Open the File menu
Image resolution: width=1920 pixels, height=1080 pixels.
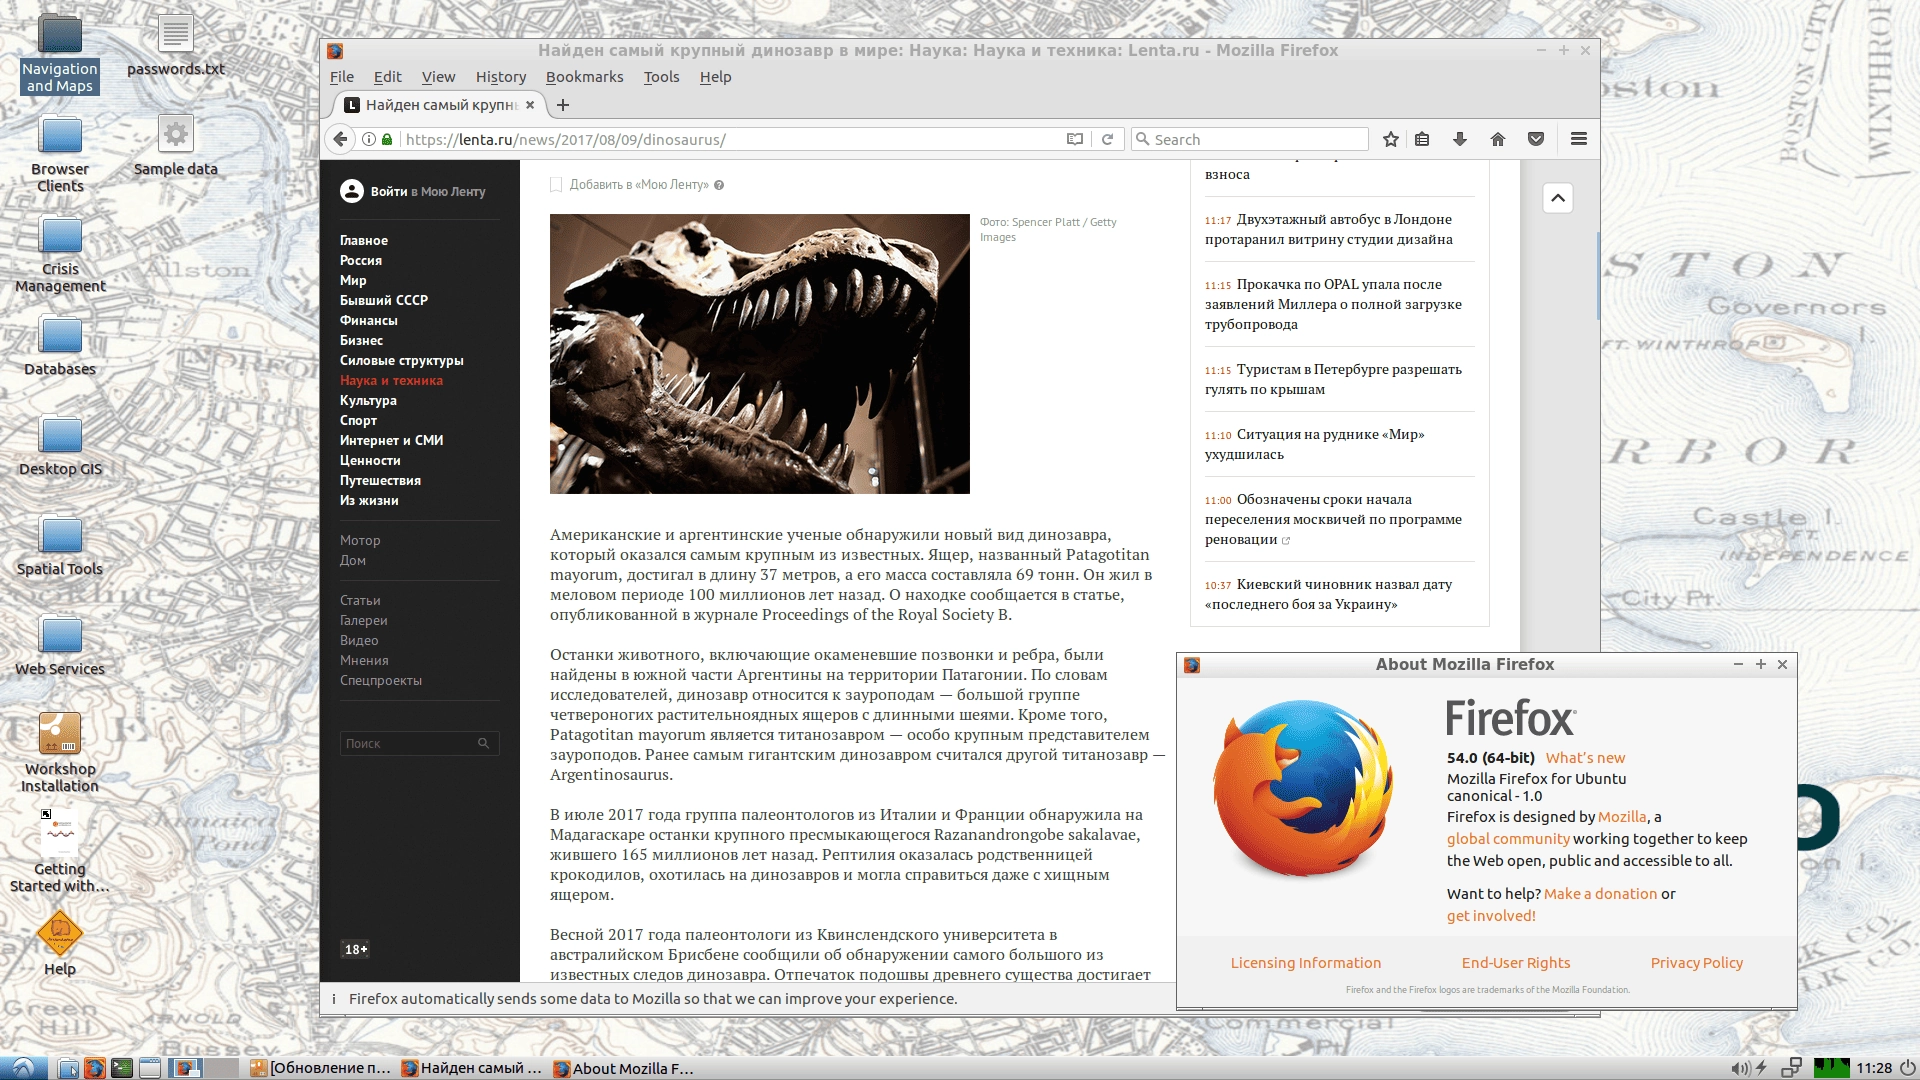pos(342,77)
